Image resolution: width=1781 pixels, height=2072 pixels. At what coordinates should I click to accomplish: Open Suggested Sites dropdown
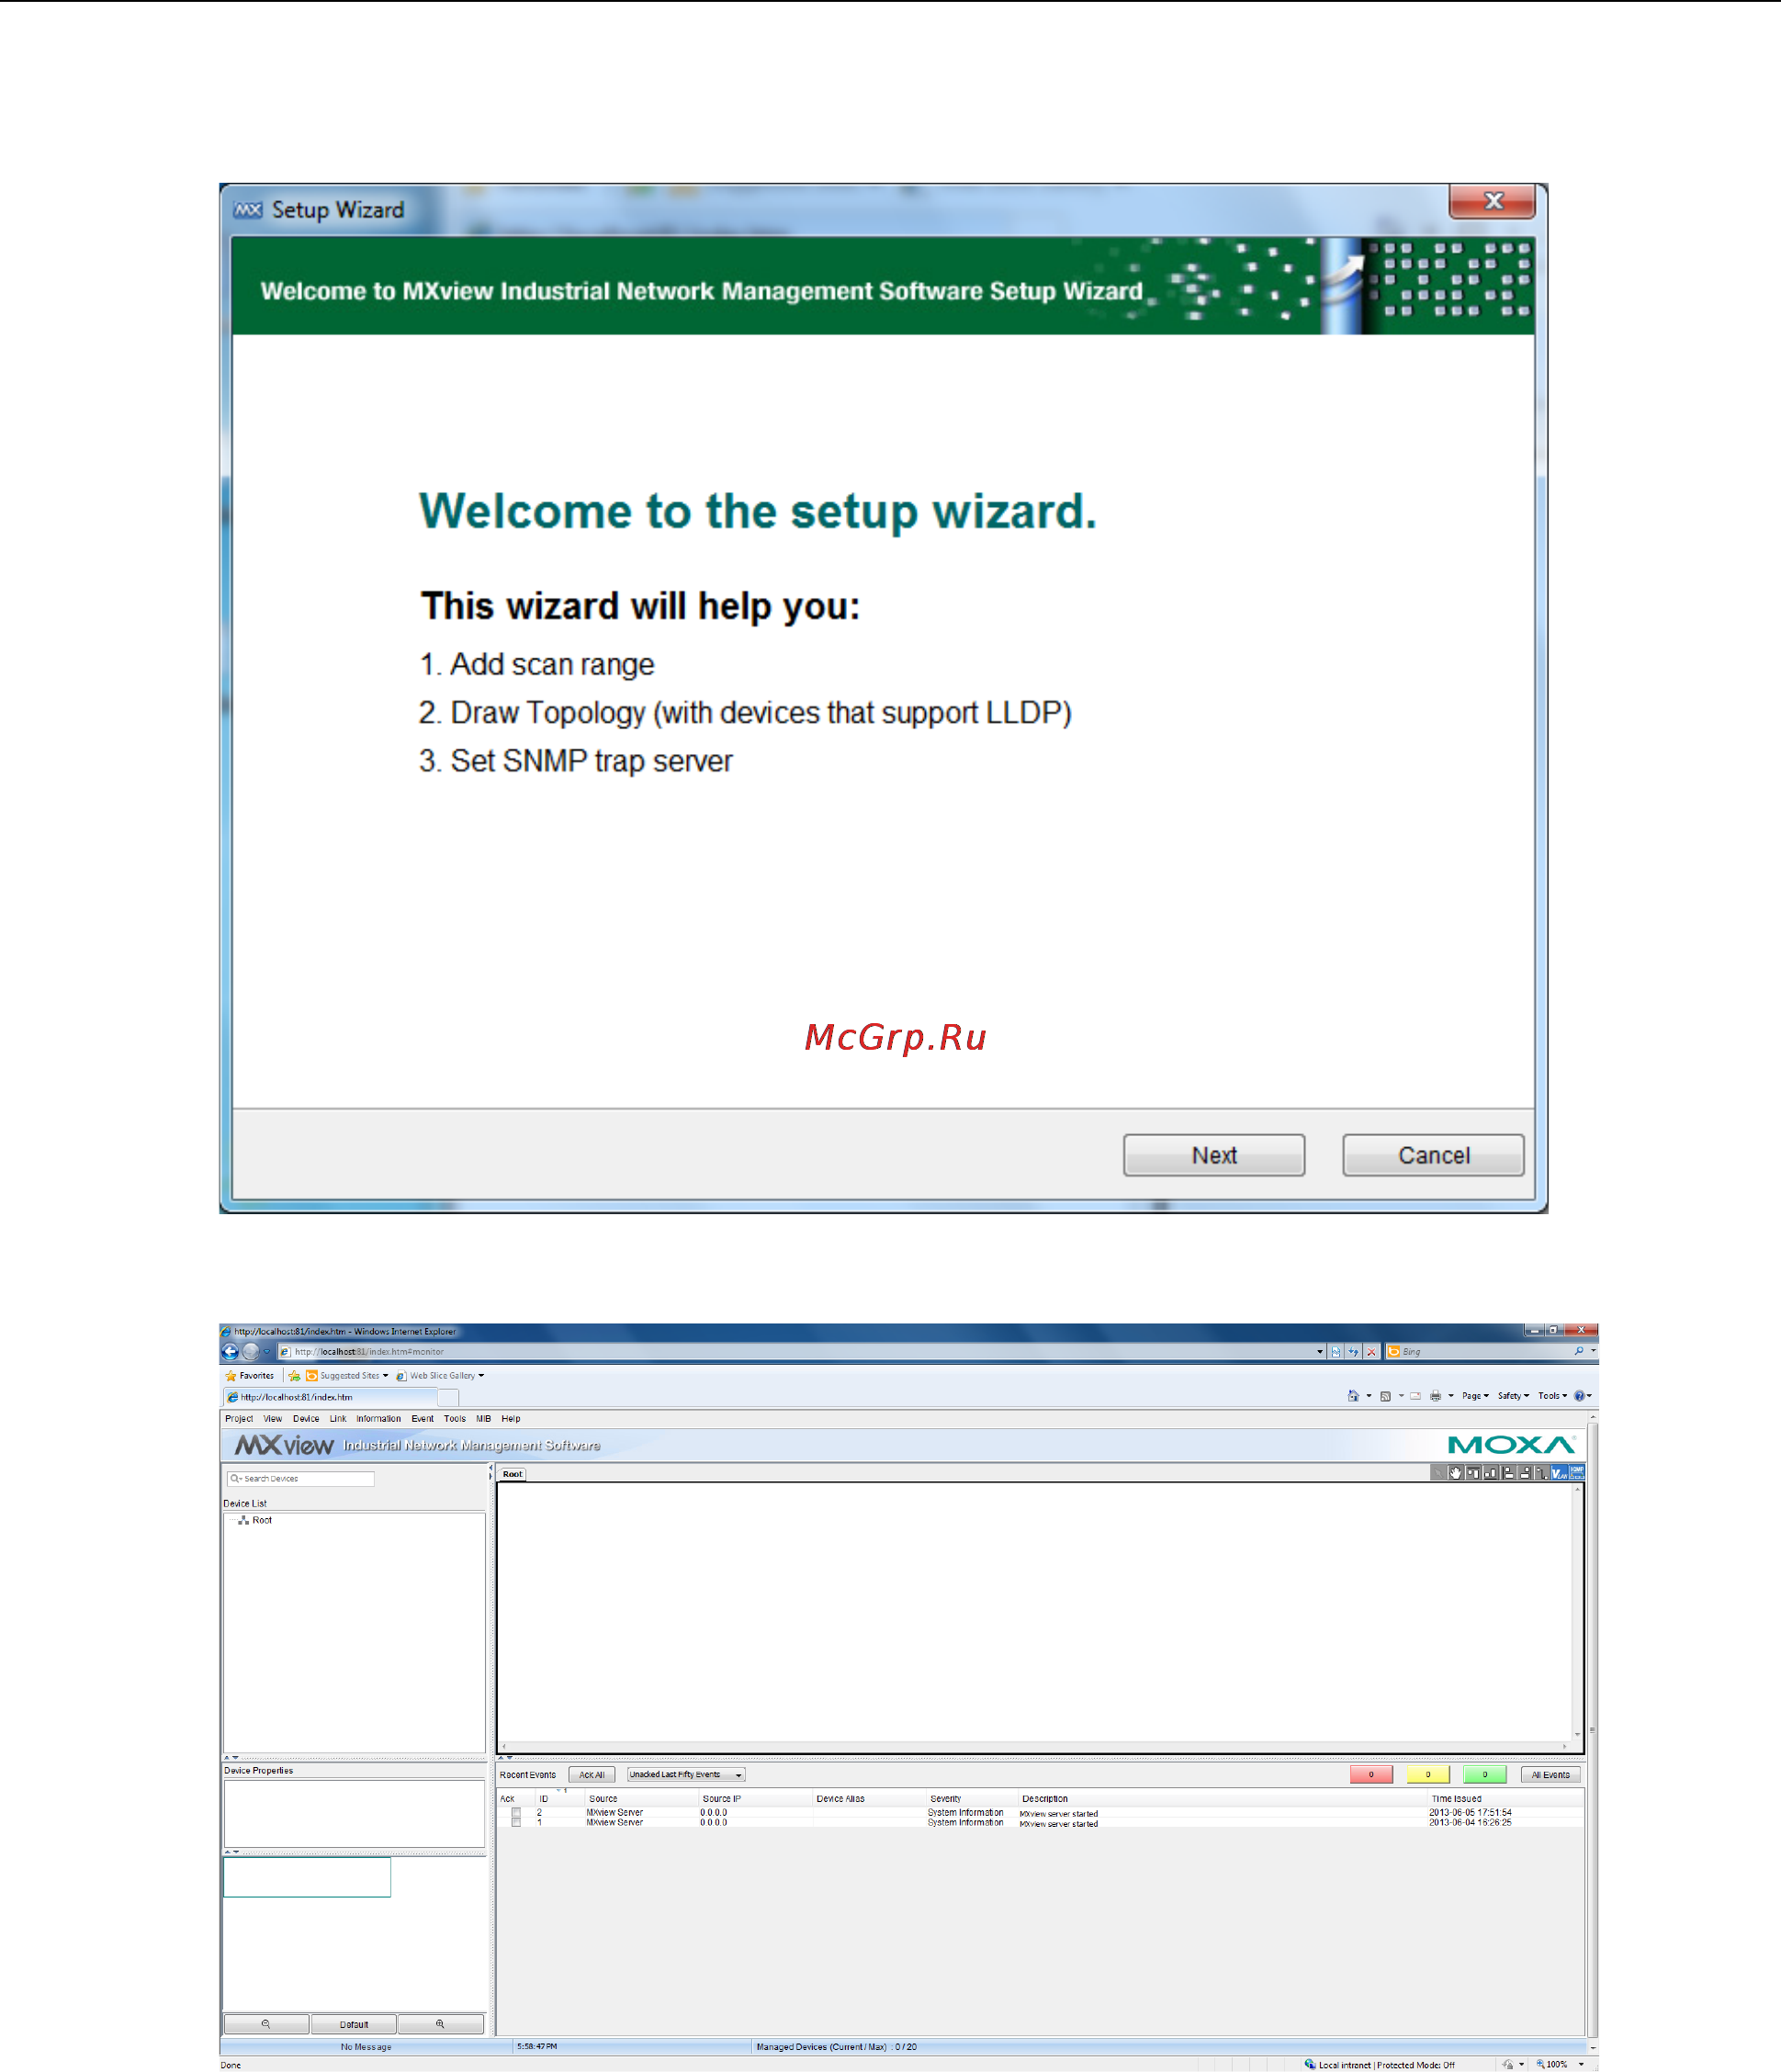tap(347, 1376)
